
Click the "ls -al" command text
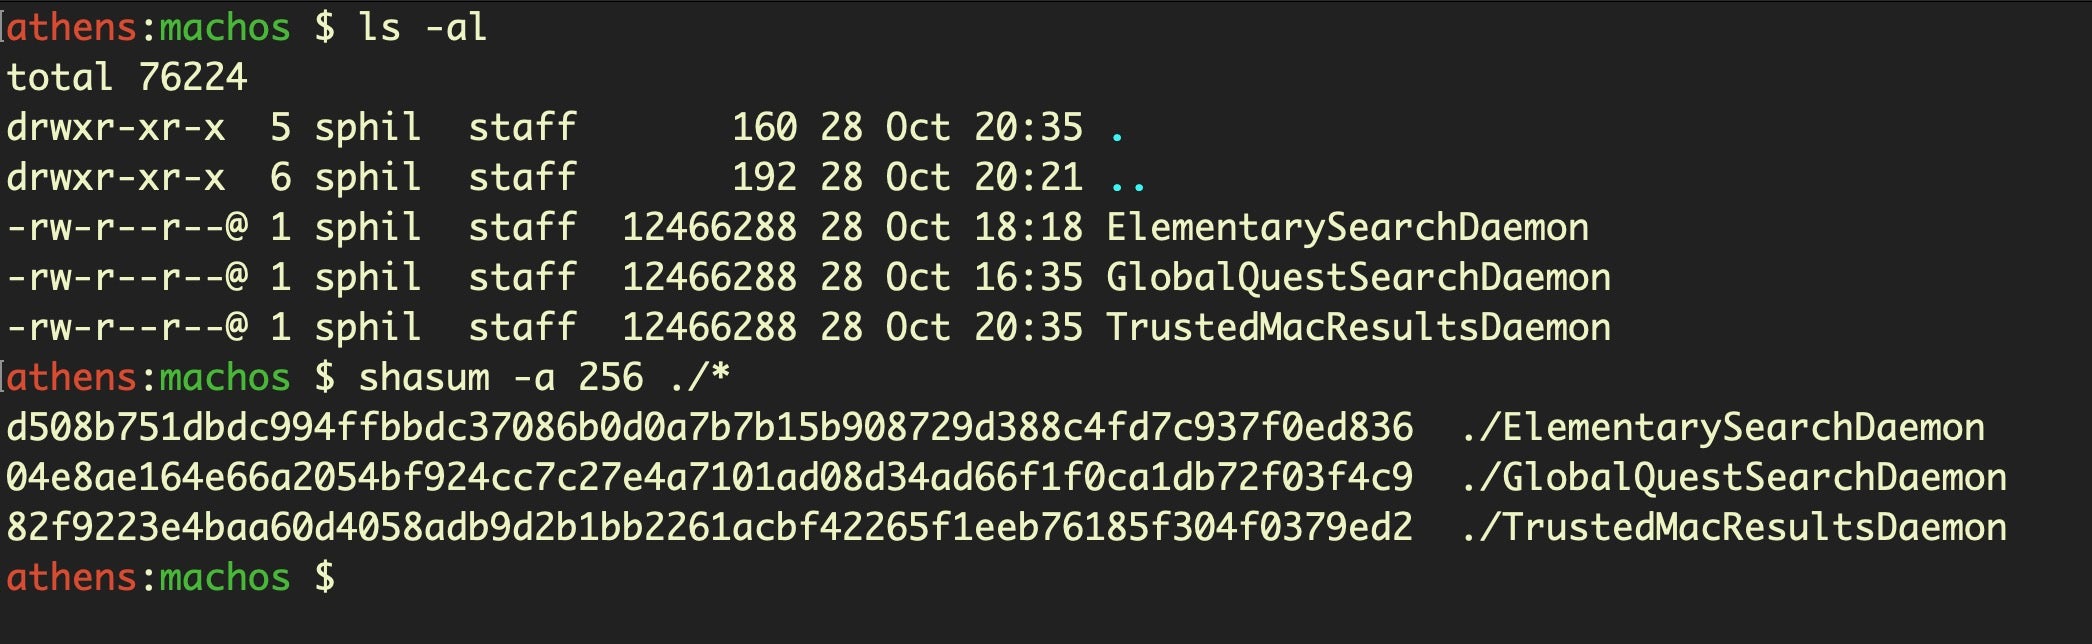click(x=422, y=27)
